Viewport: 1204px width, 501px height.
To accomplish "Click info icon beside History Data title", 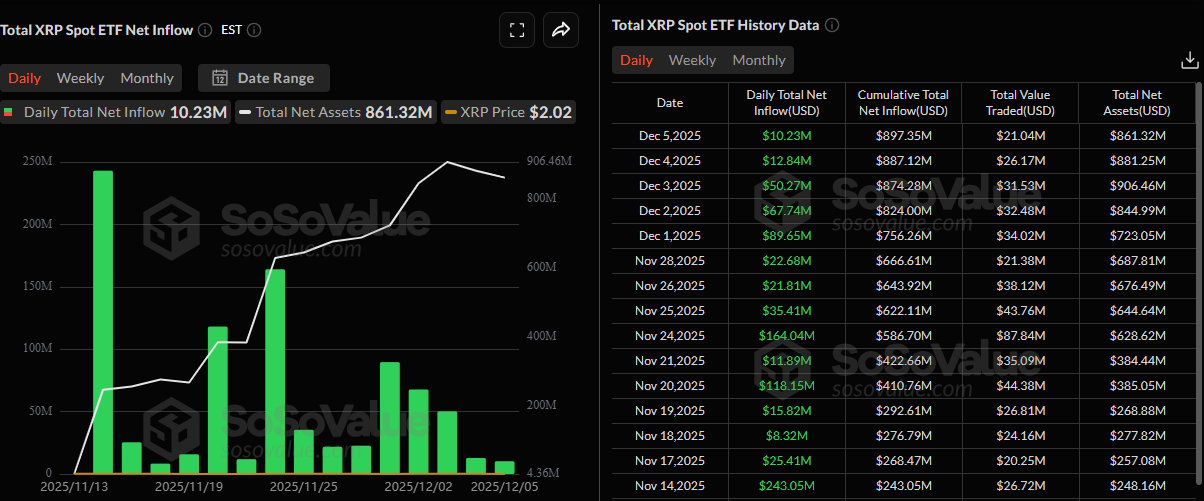I will 832,25.
